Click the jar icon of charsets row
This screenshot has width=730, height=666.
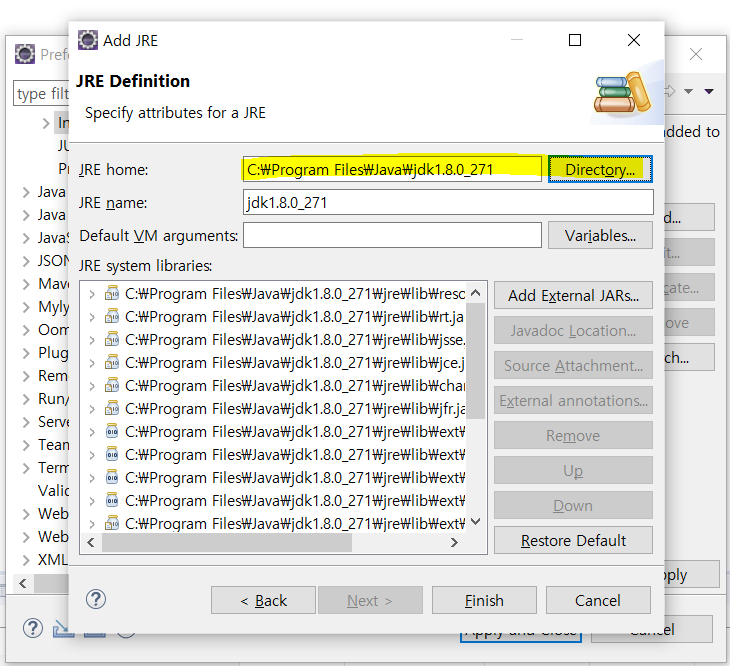pyautogui.click(x=112, y=385)
